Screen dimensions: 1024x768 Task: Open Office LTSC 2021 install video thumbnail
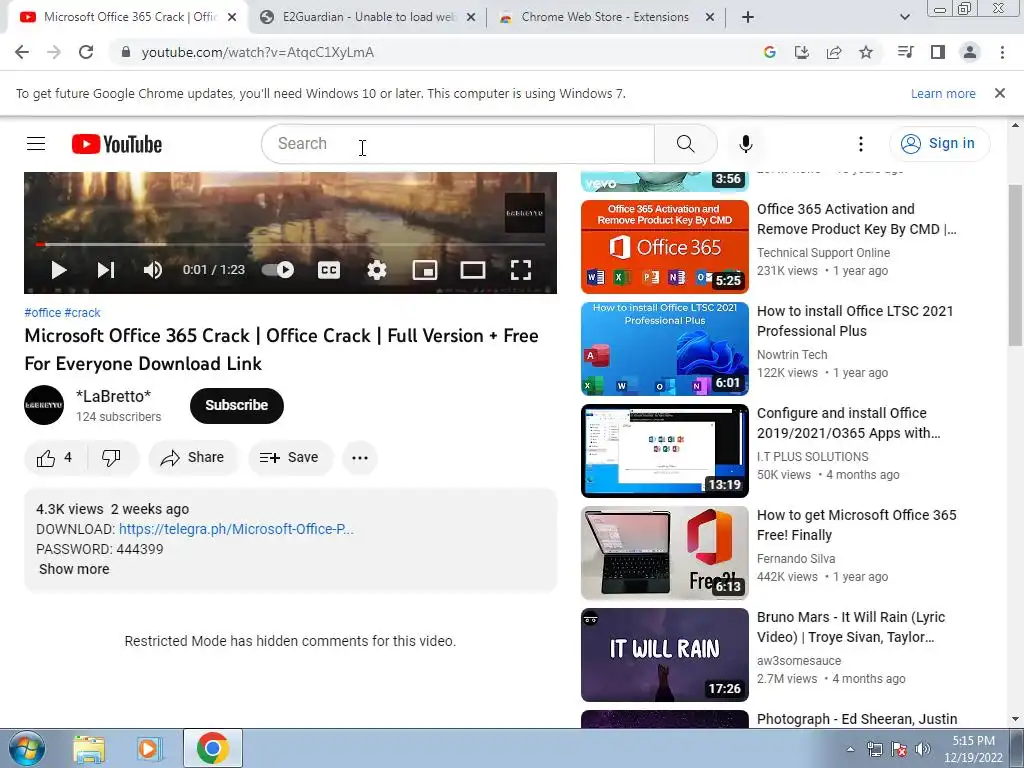[665, 349]
